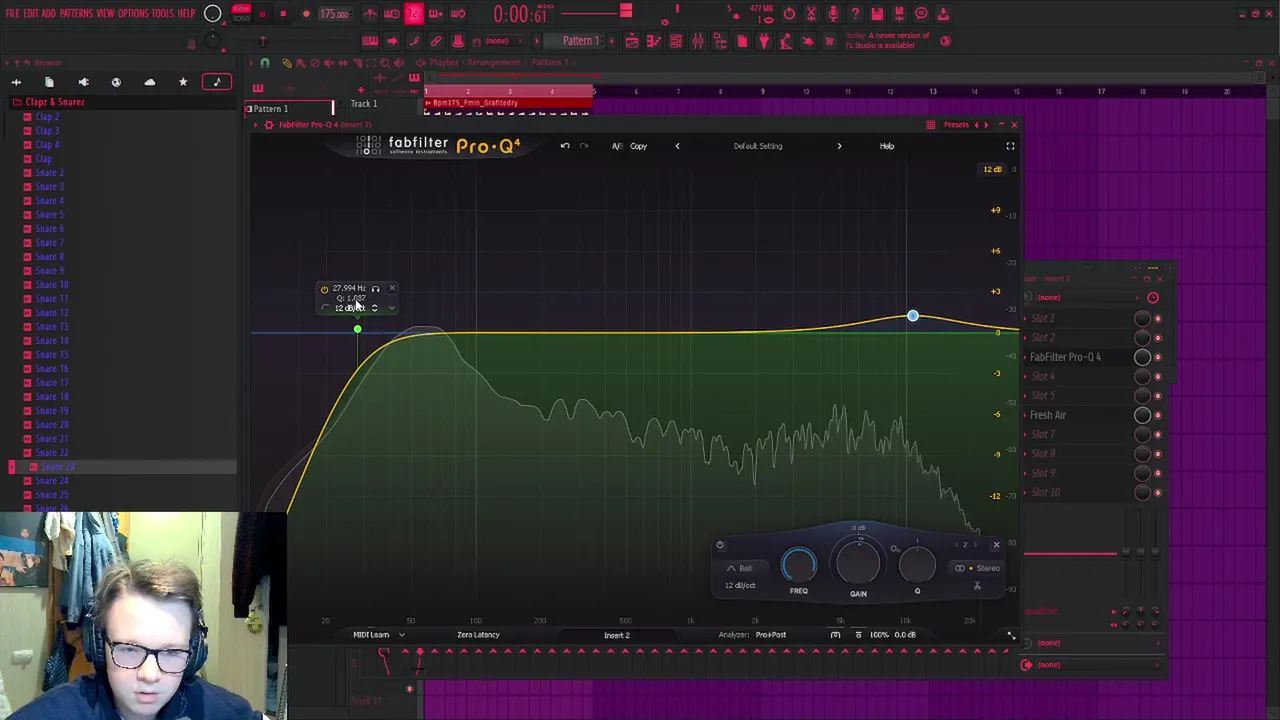Viewport: 1280px width, 720px height.
Task: Click the browser cloud icon
Action: [x=150, y=82]
